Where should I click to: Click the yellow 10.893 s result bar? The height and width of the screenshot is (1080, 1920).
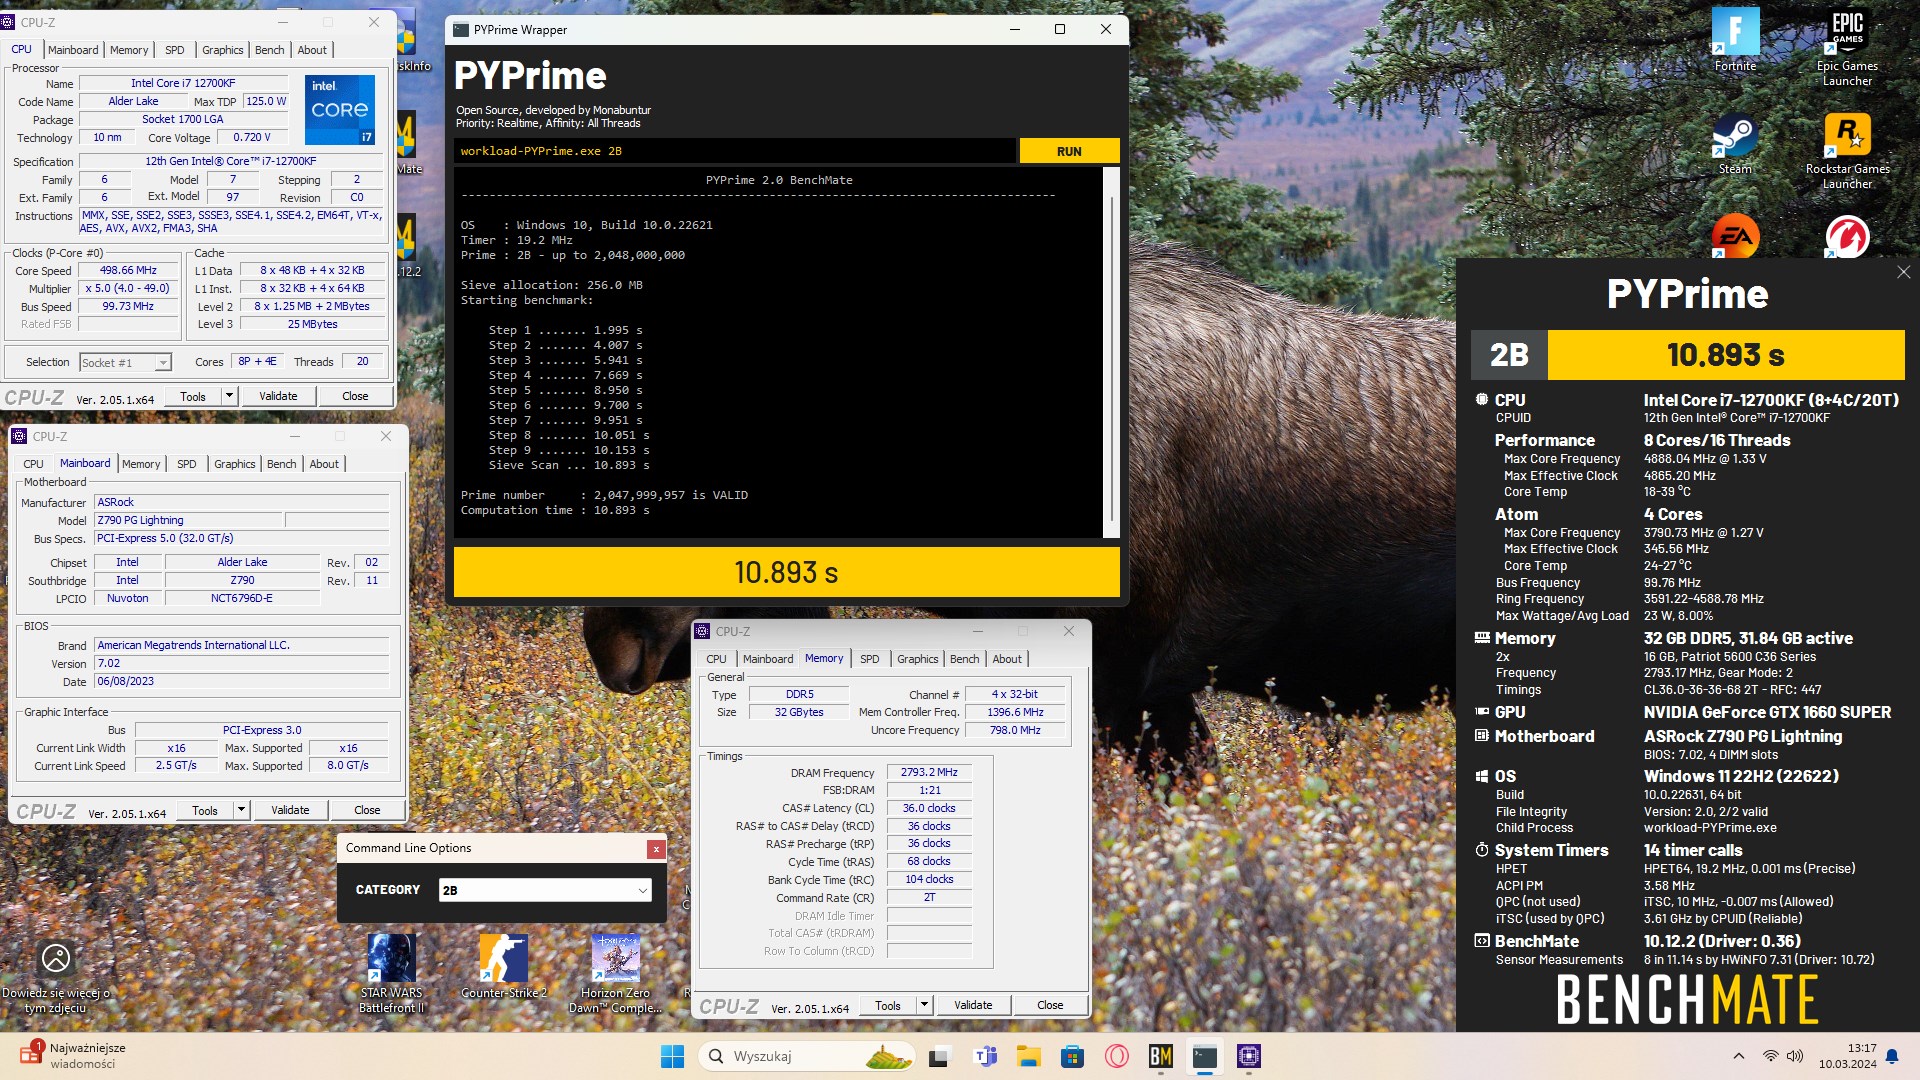pos(786,572)
